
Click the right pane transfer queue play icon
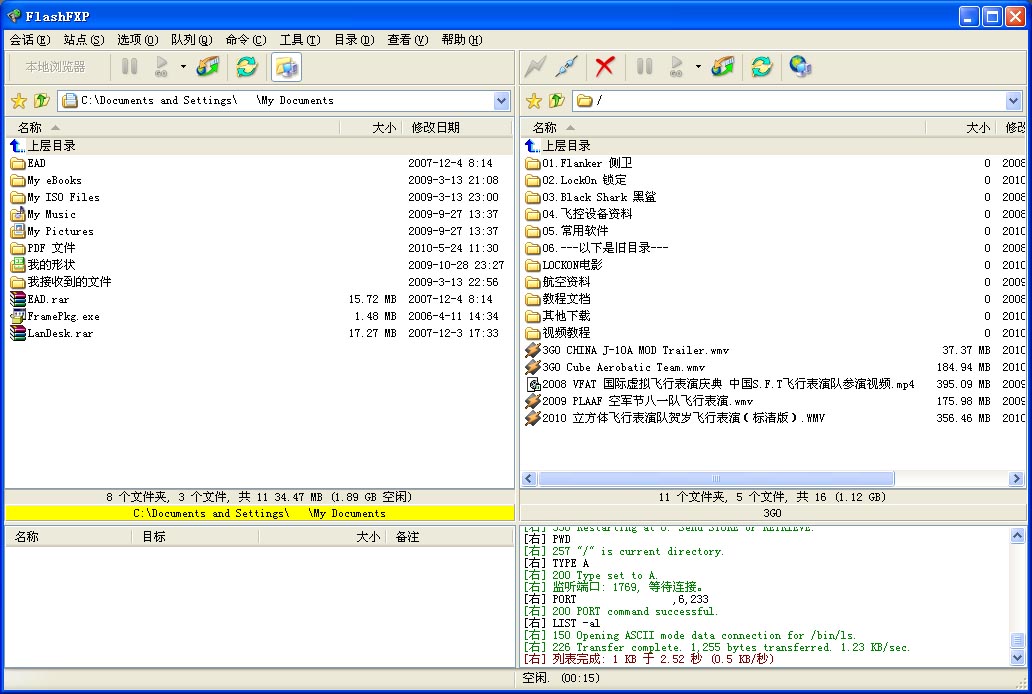676,67
